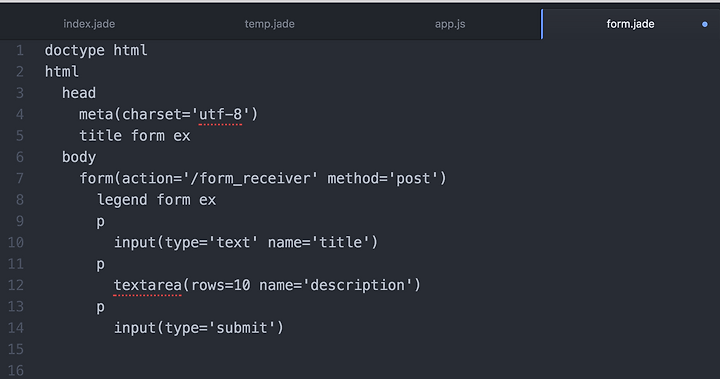Click the underlined 'utf-8' word
Viewport: 720px width, 379px height.
coord(220,114)
